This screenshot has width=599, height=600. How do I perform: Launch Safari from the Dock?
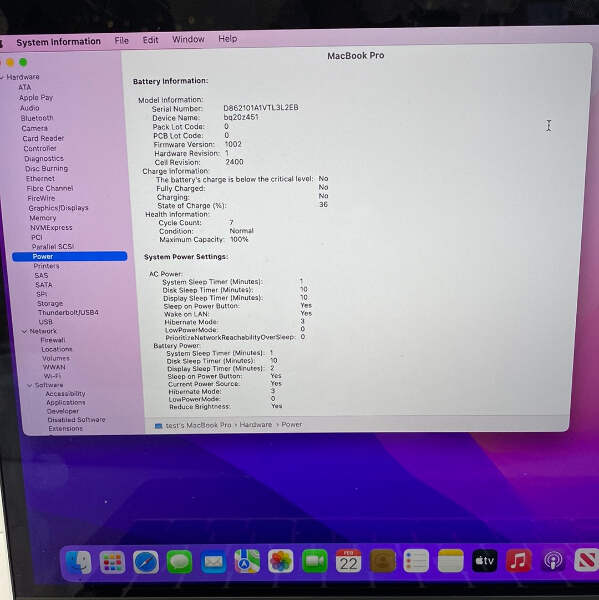[x=146, y=562]
